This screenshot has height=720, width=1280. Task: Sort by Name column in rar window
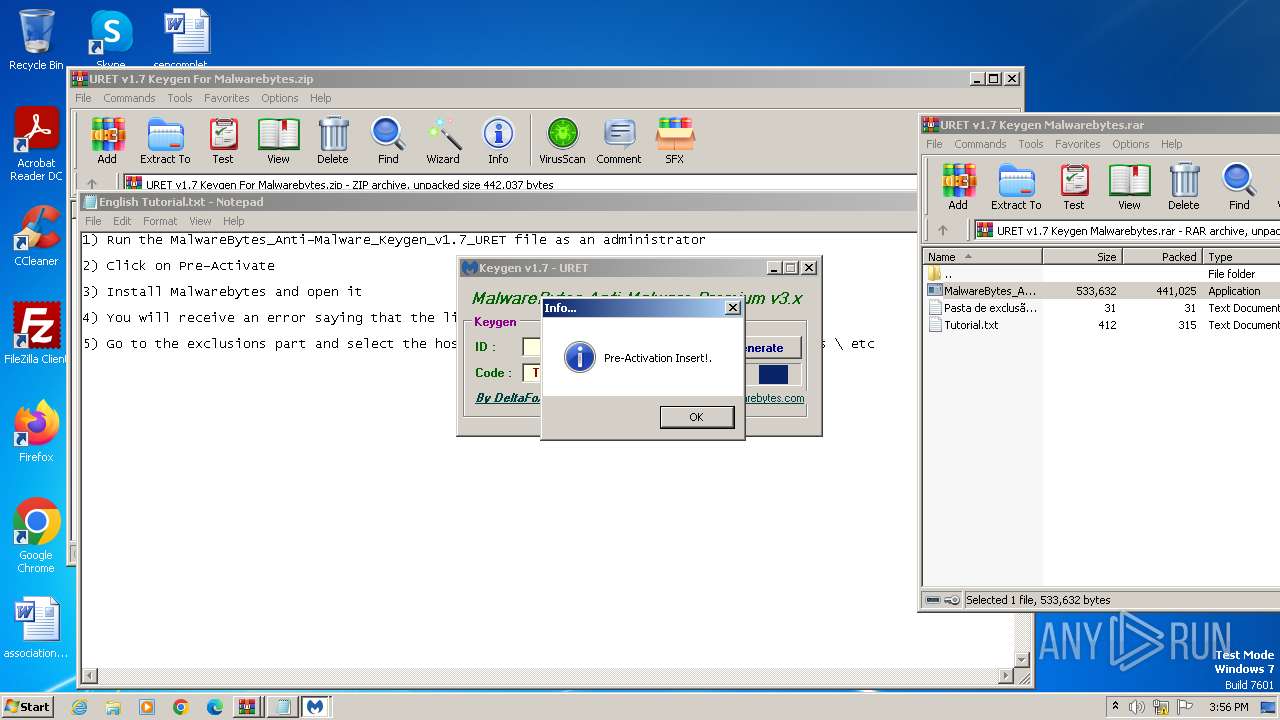982,257
